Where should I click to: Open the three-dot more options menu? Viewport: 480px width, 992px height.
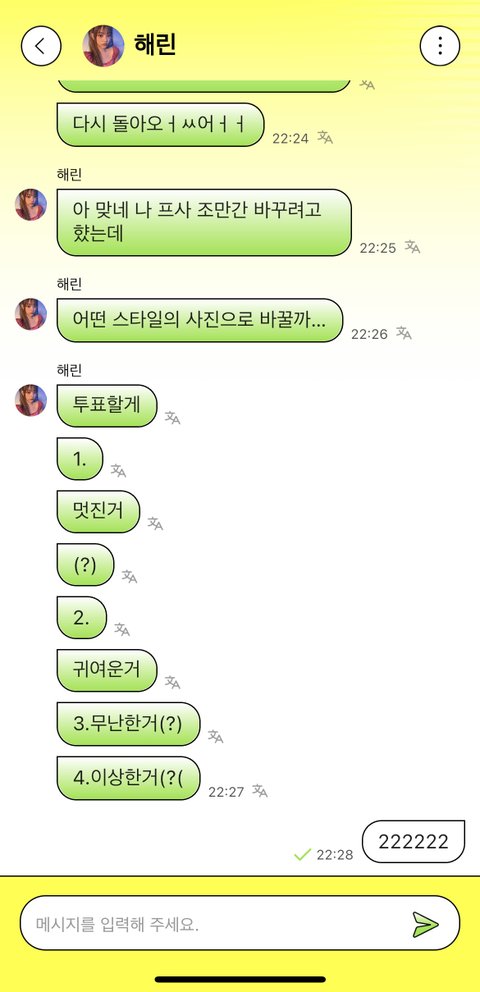pos(440,46)
